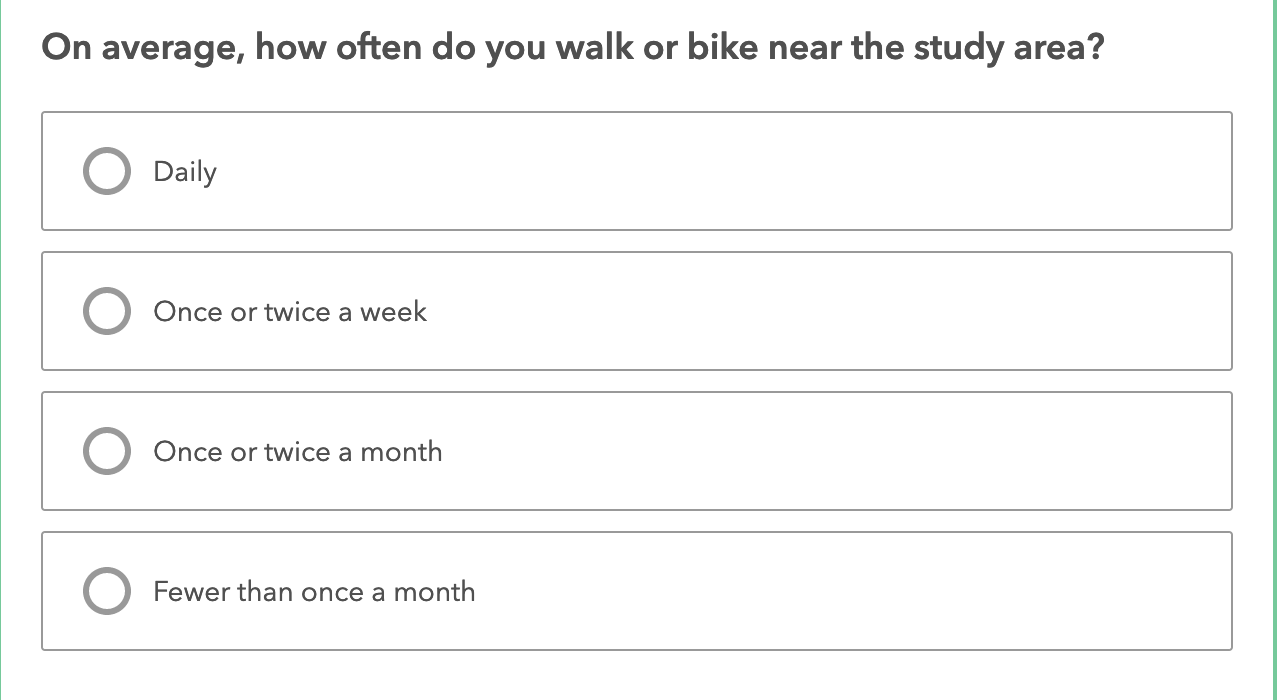Select the Fewer than once a month radio button
This screenshot has width=1278, height=700.
[x=106, y=591]
